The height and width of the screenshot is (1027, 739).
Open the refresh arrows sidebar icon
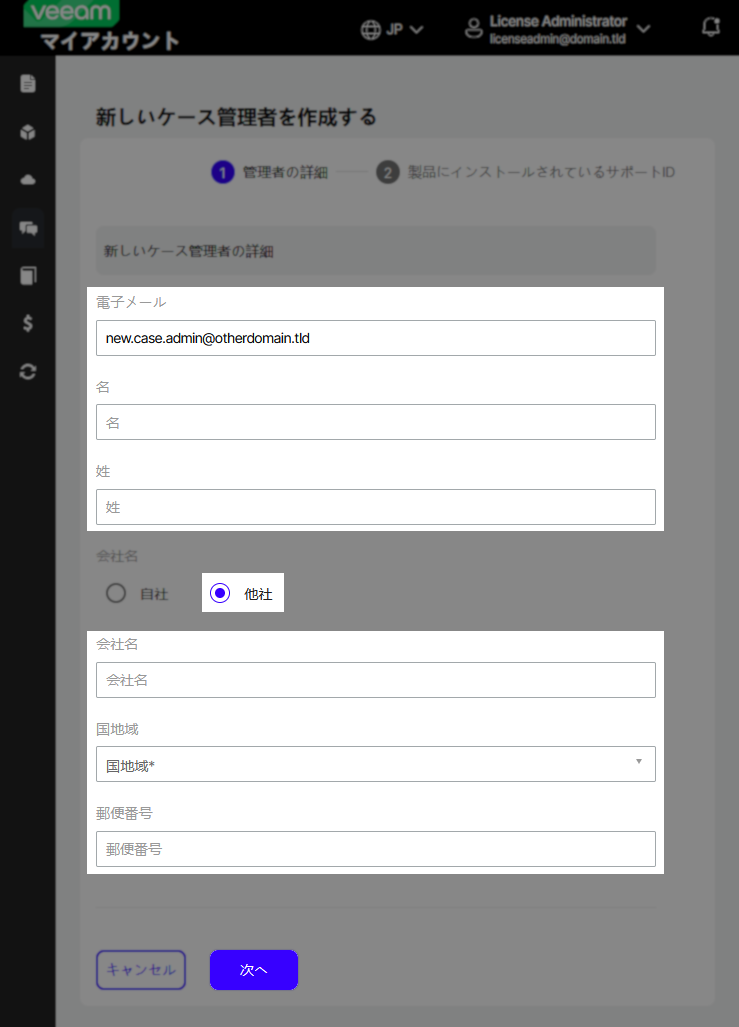pyautogui.click(x=28, y=371)
